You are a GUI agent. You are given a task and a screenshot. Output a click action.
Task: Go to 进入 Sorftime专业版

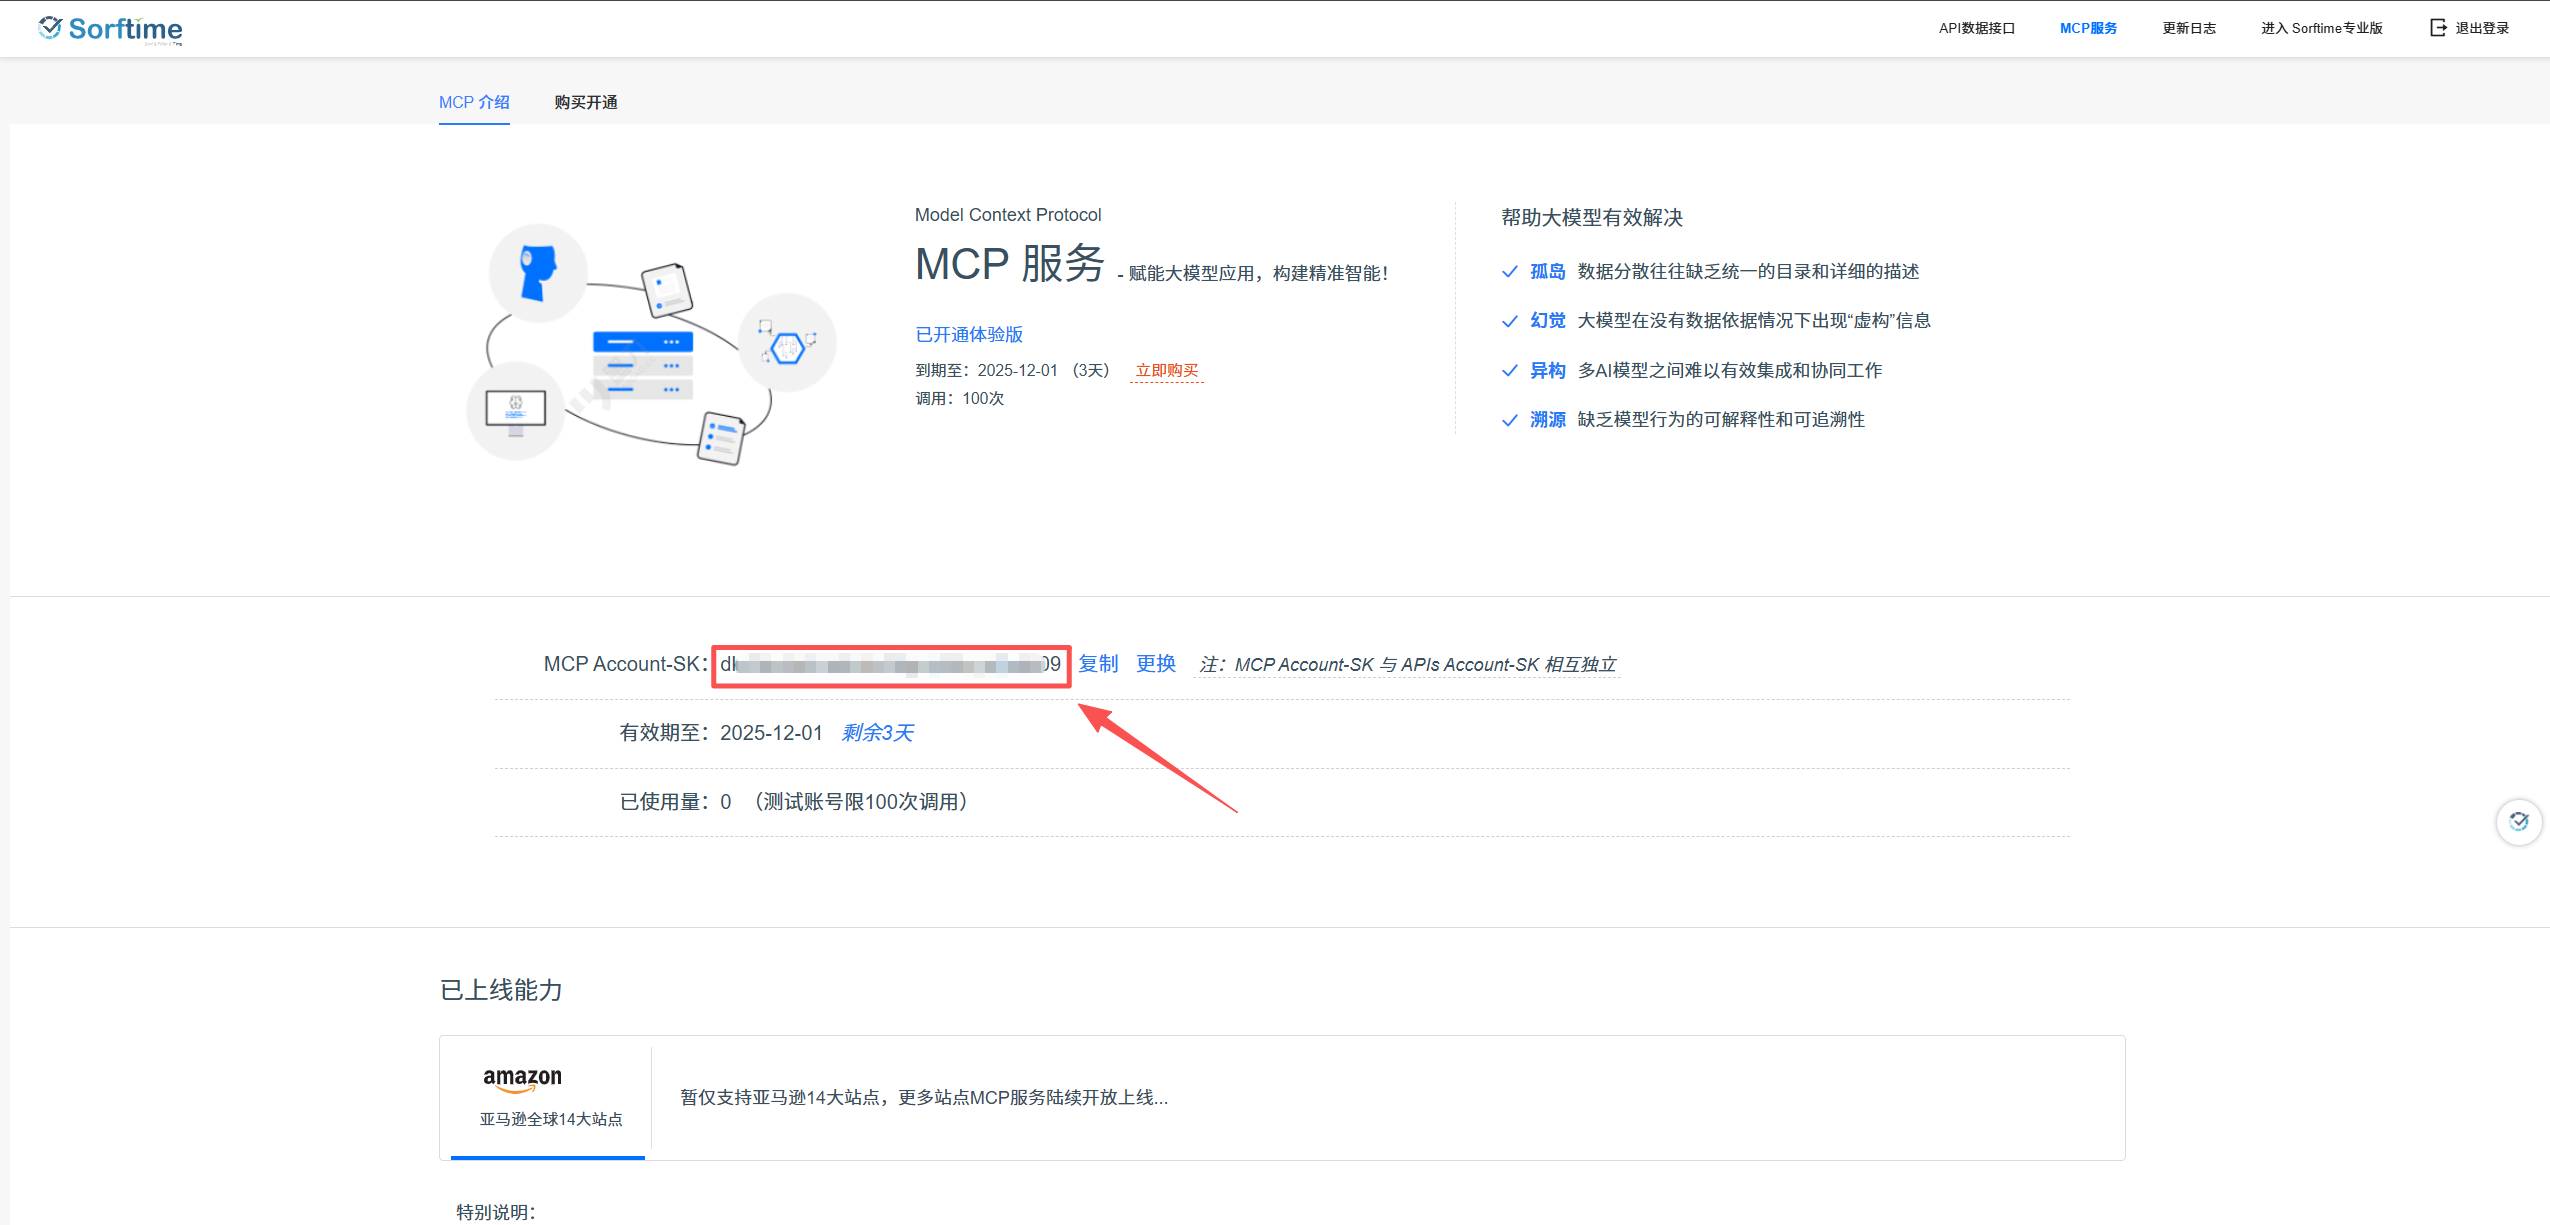[x=2321, y=28]
